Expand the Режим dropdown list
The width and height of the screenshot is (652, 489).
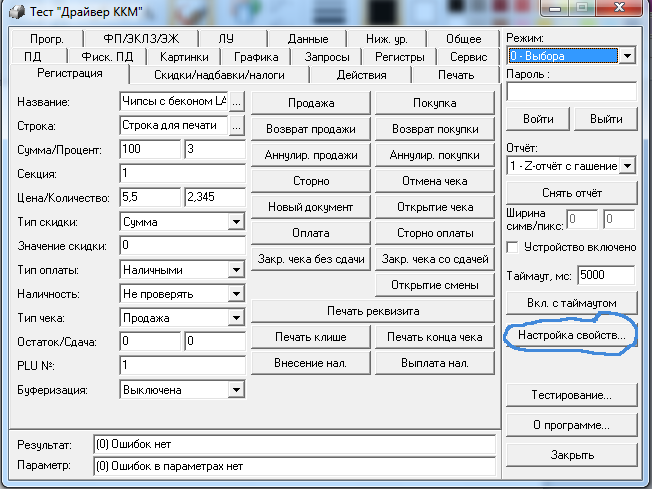pyautogui.click(x=627, y=56)
